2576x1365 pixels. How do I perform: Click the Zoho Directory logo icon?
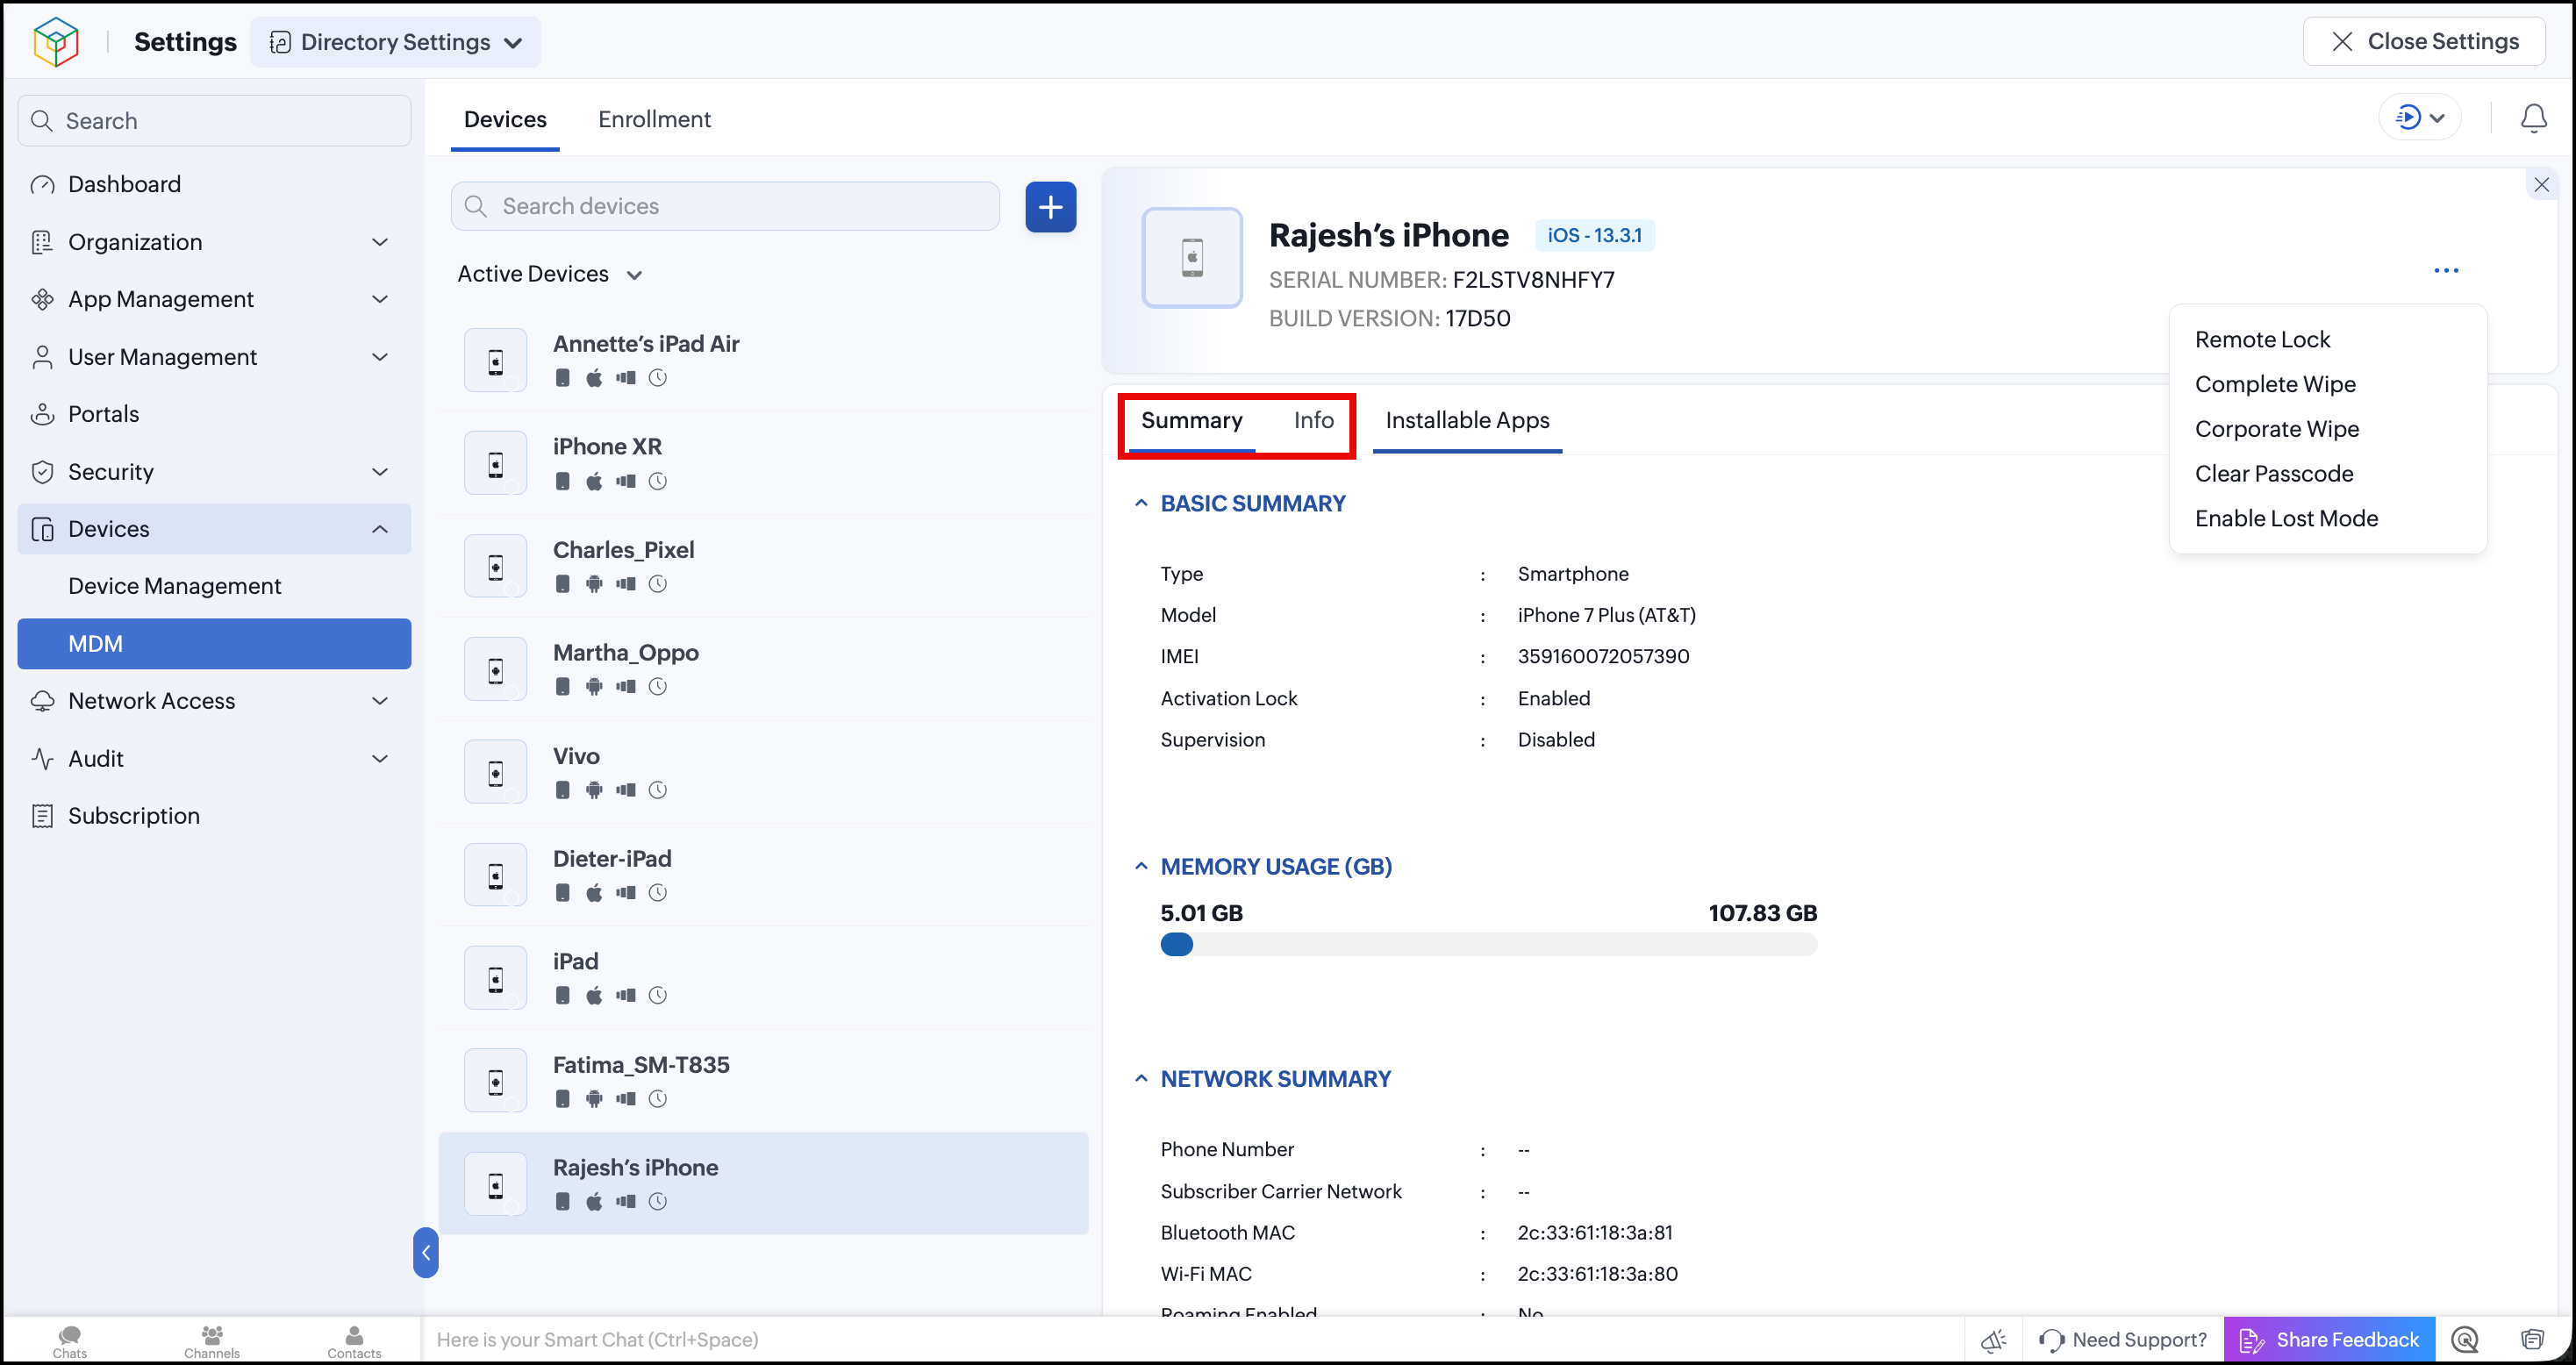point(56,41)
